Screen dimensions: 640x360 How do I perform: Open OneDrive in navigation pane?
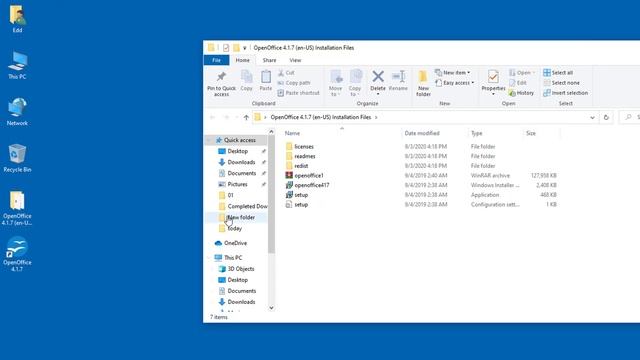click(235, 243)
